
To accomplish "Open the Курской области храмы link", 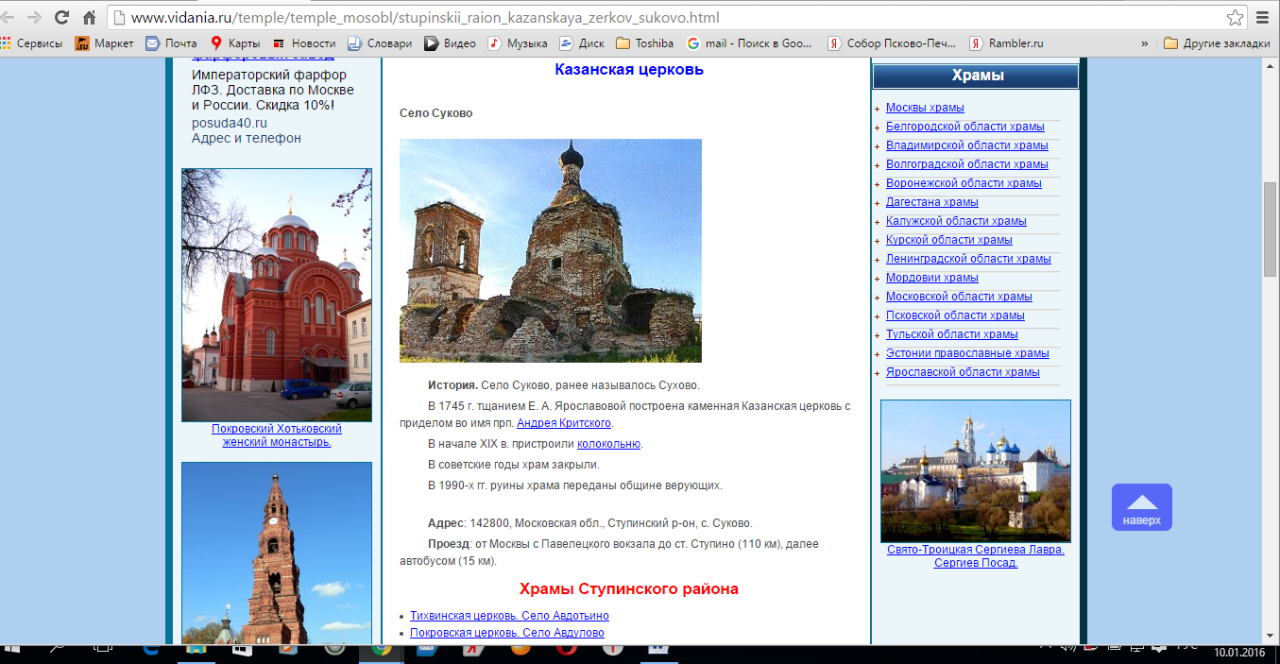I will coord(949,241).
